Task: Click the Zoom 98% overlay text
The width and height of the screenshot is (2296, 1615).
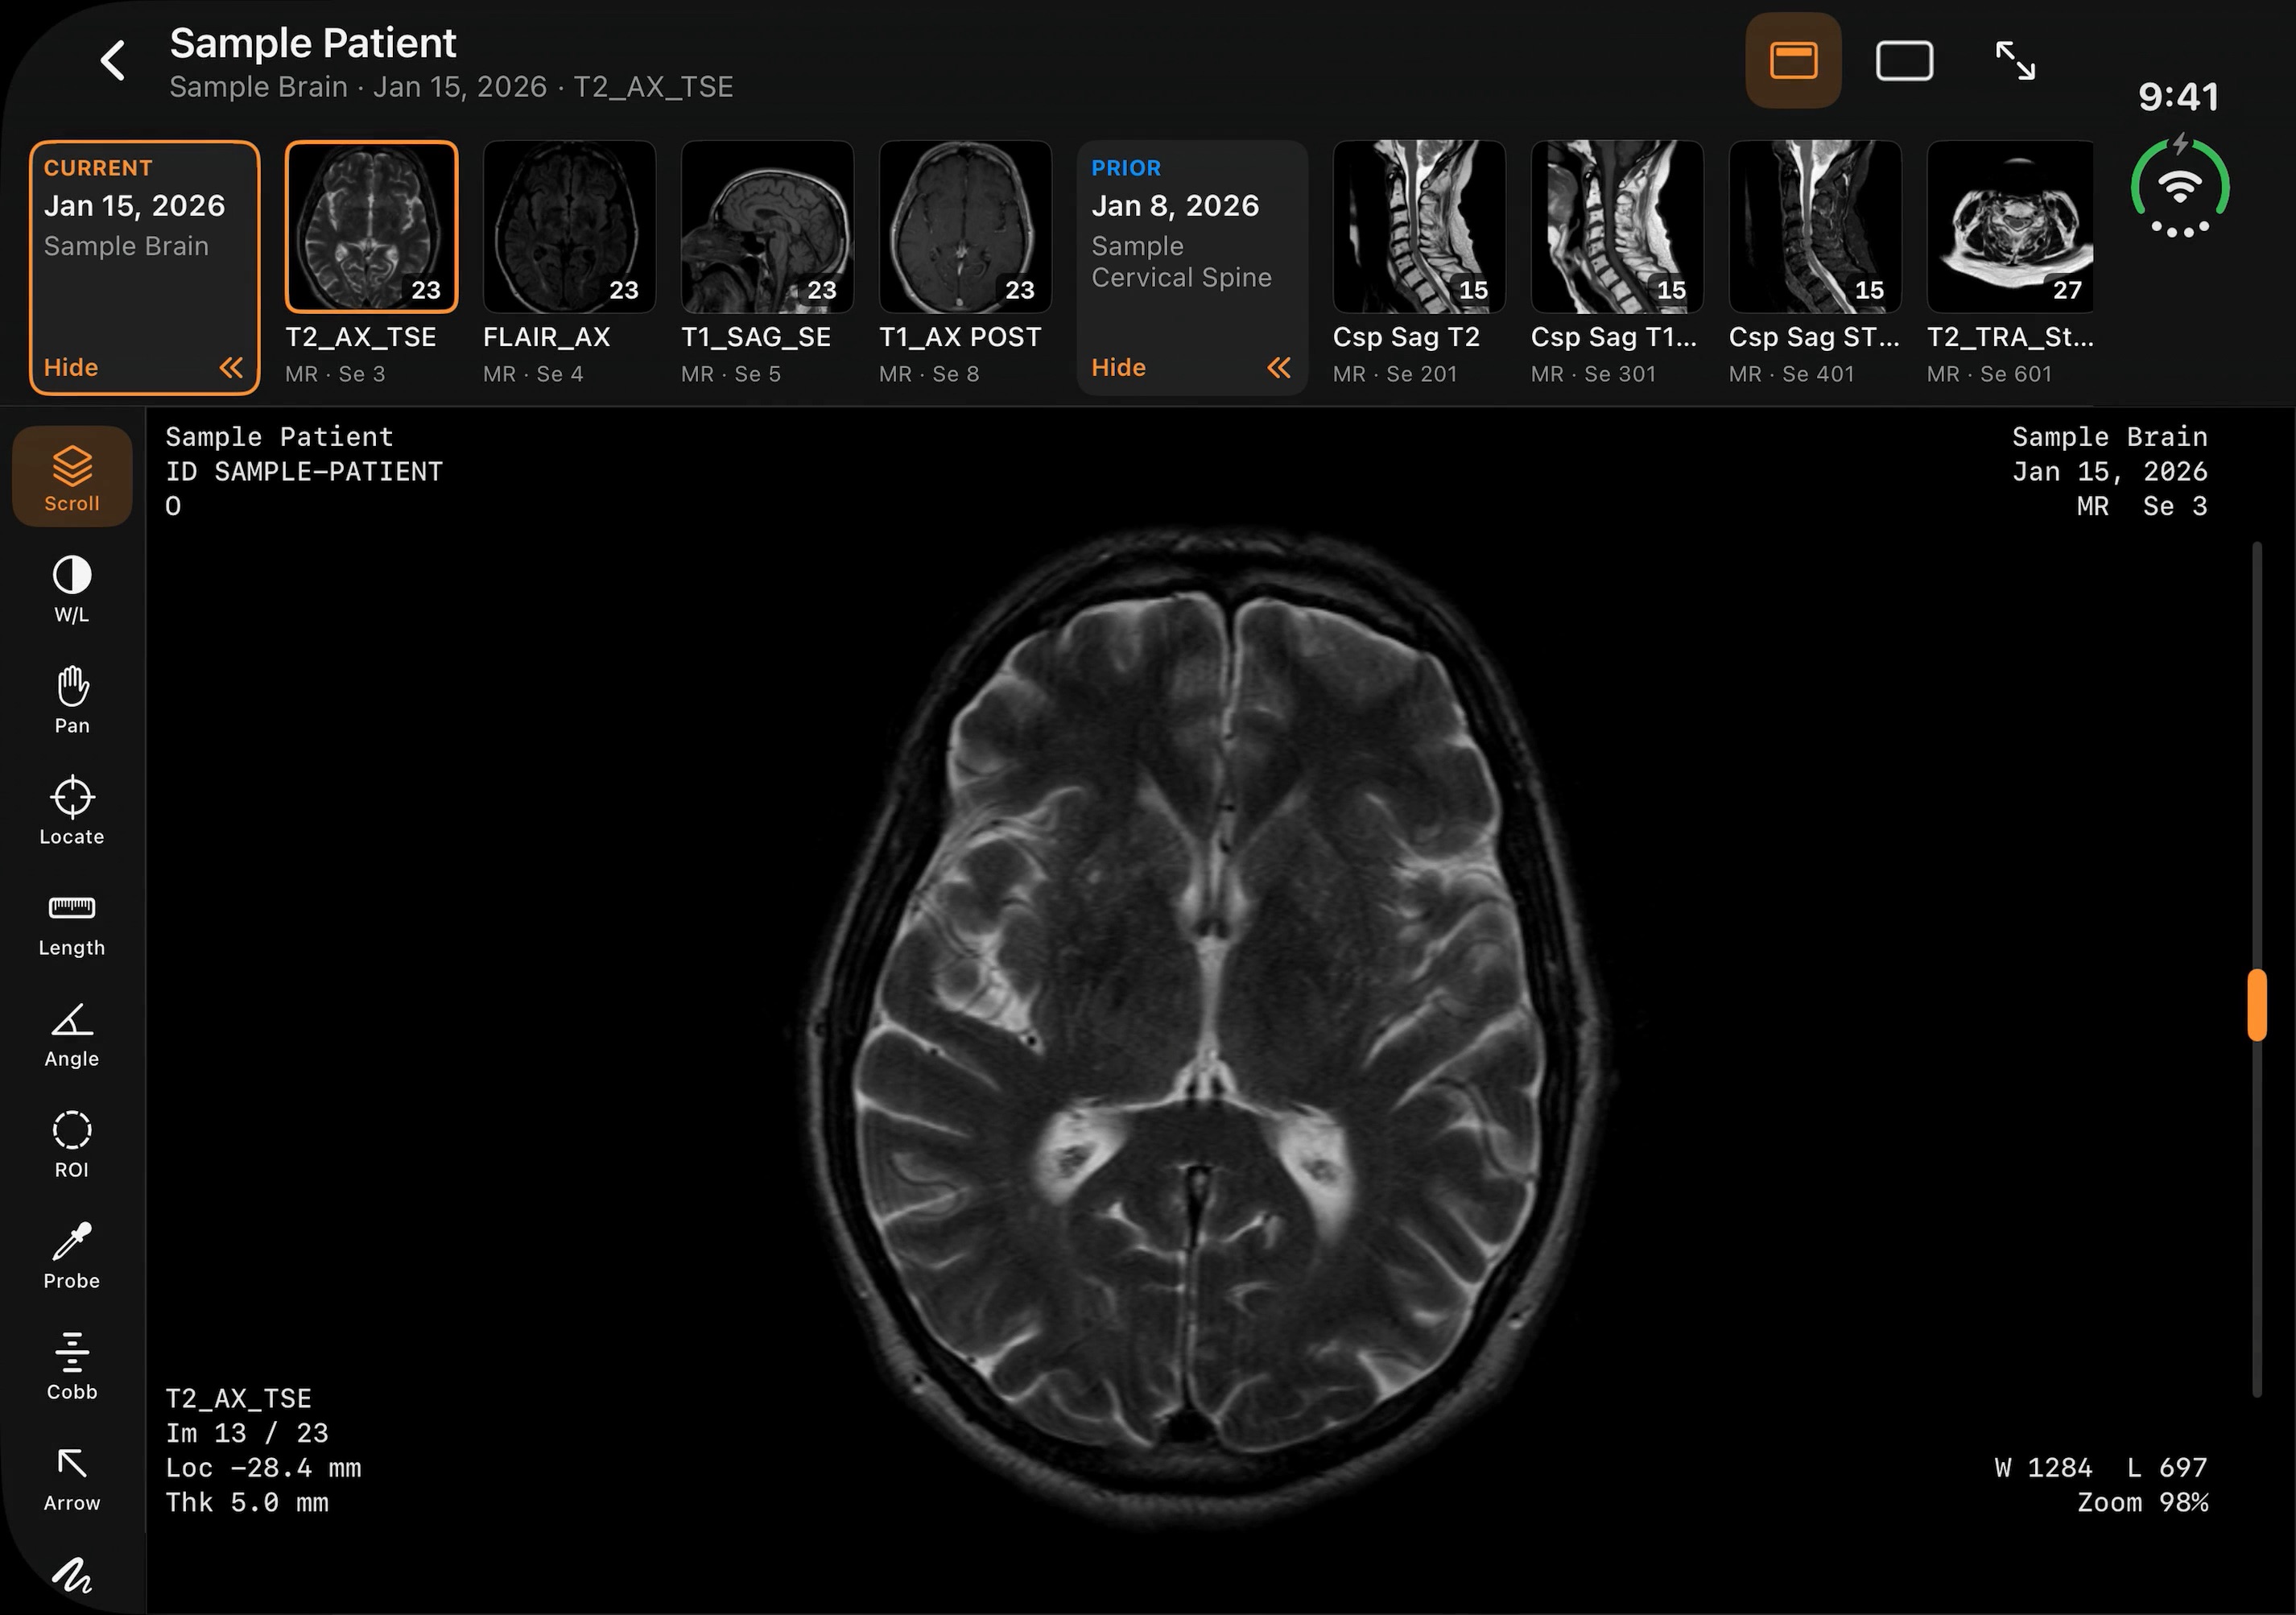Action: pos(2142,1502)
